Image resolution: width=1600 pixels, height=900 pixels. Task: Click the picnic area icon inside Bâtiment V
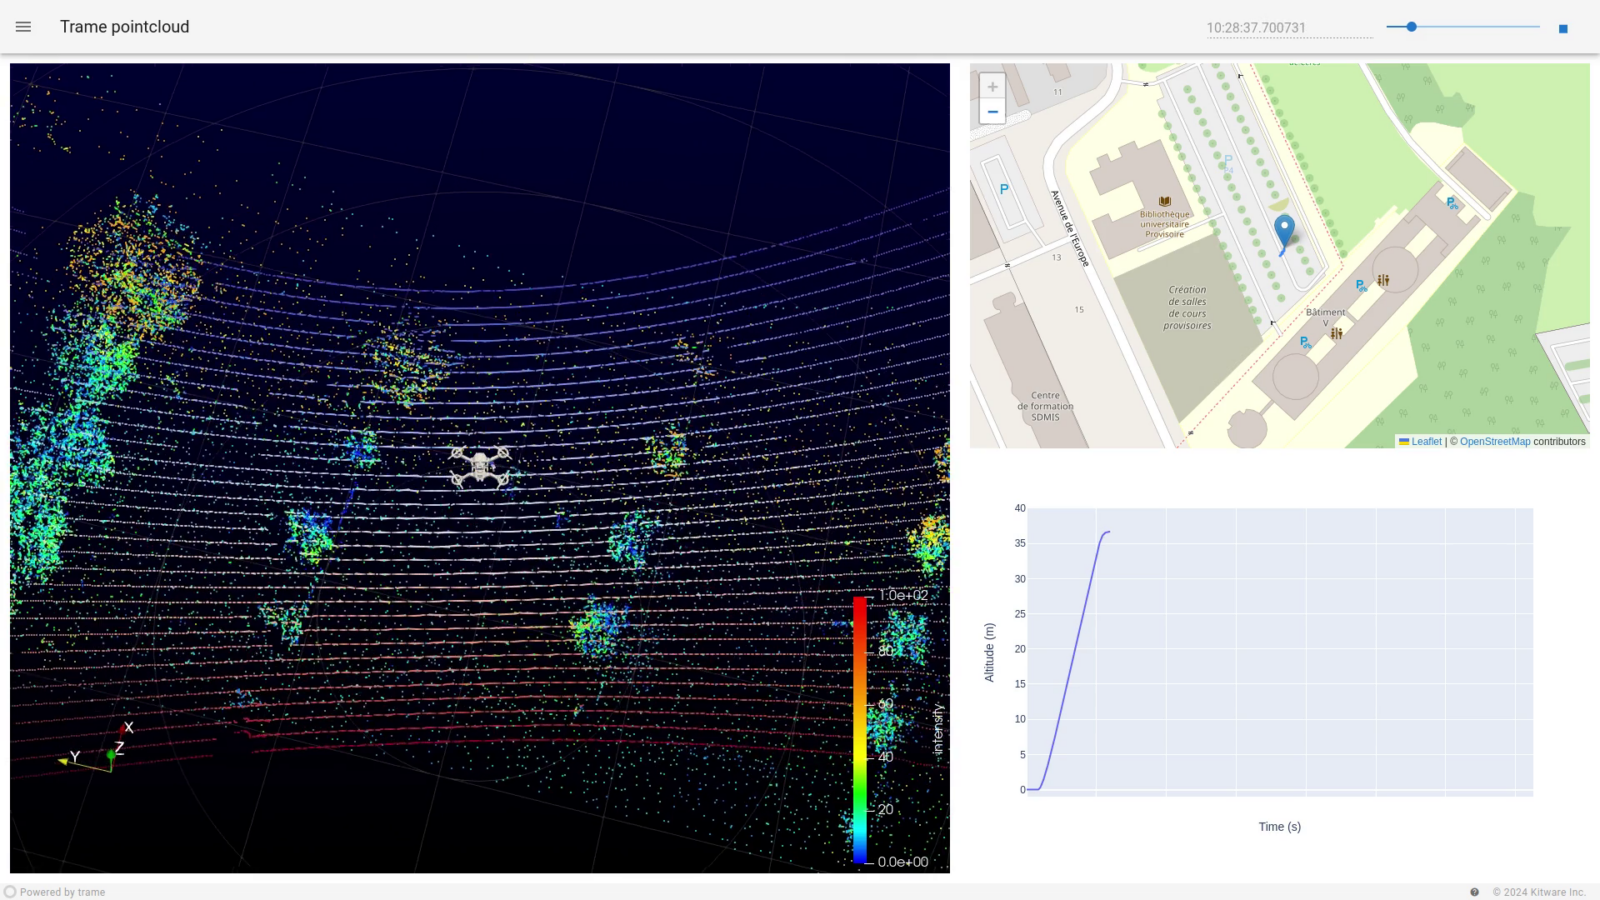tap(1336, 334)
